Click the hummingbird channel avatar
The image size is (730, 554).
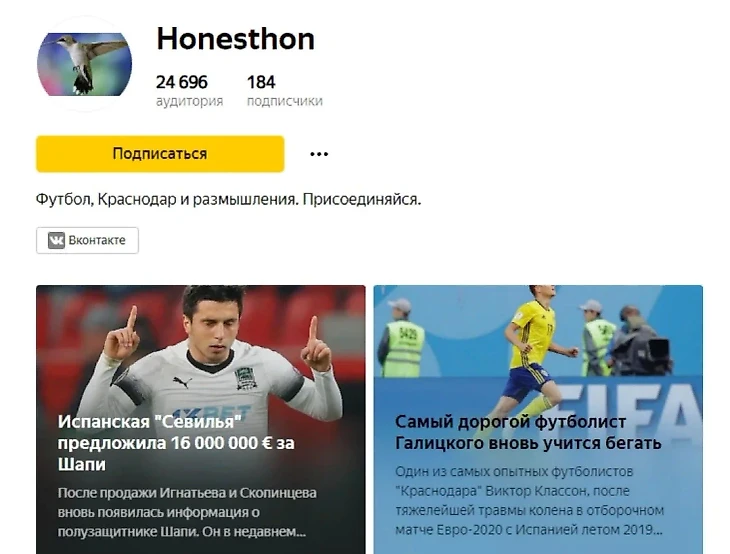click(x=84, y=64)
